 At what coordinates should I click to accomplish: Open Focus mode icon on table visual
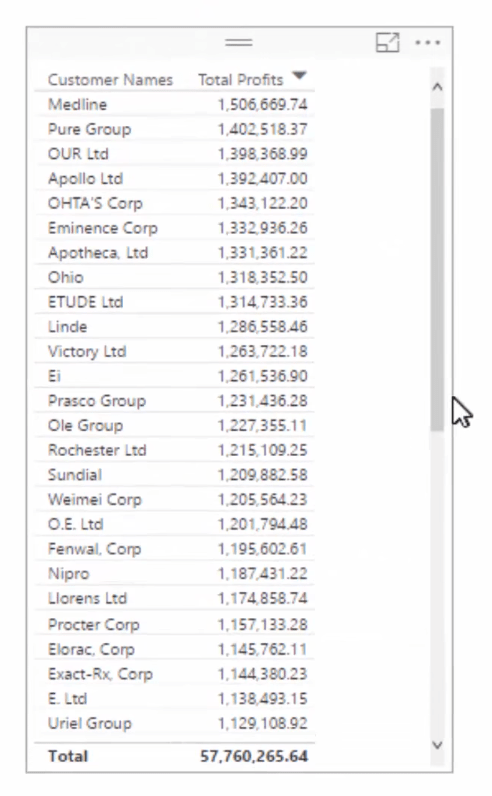(x=387, y=43)
